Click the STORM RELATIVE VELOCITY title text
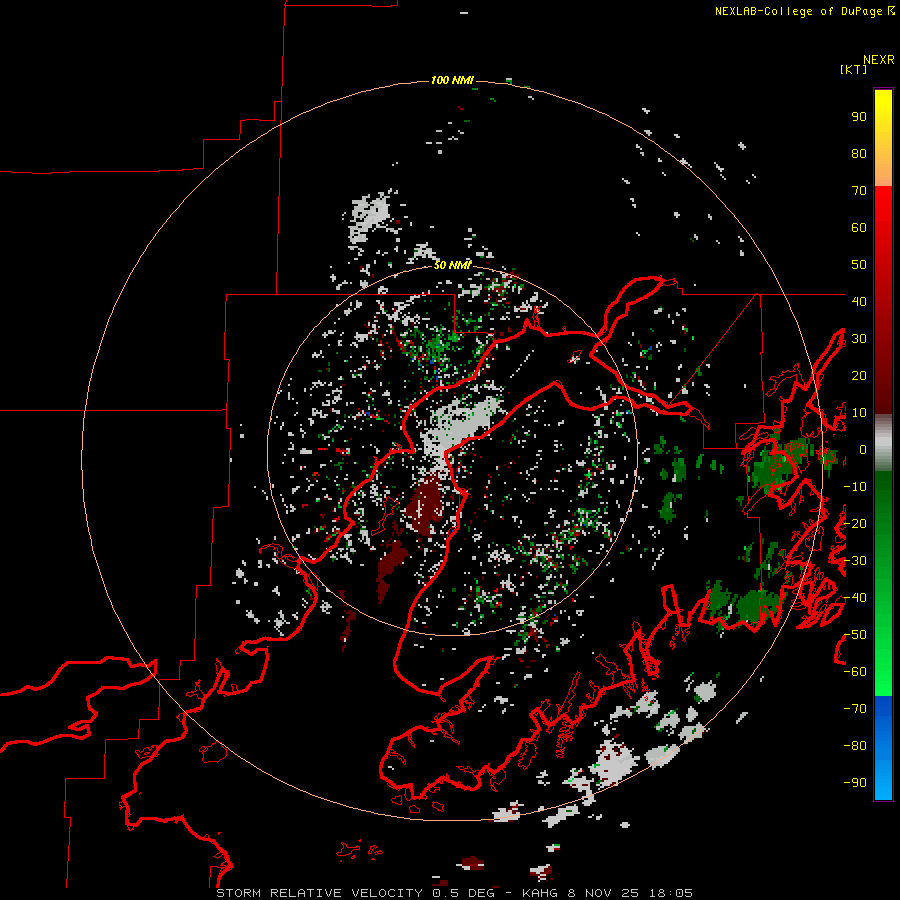The width and height of the screenshot is (900, 900). (x=319, y=893)
